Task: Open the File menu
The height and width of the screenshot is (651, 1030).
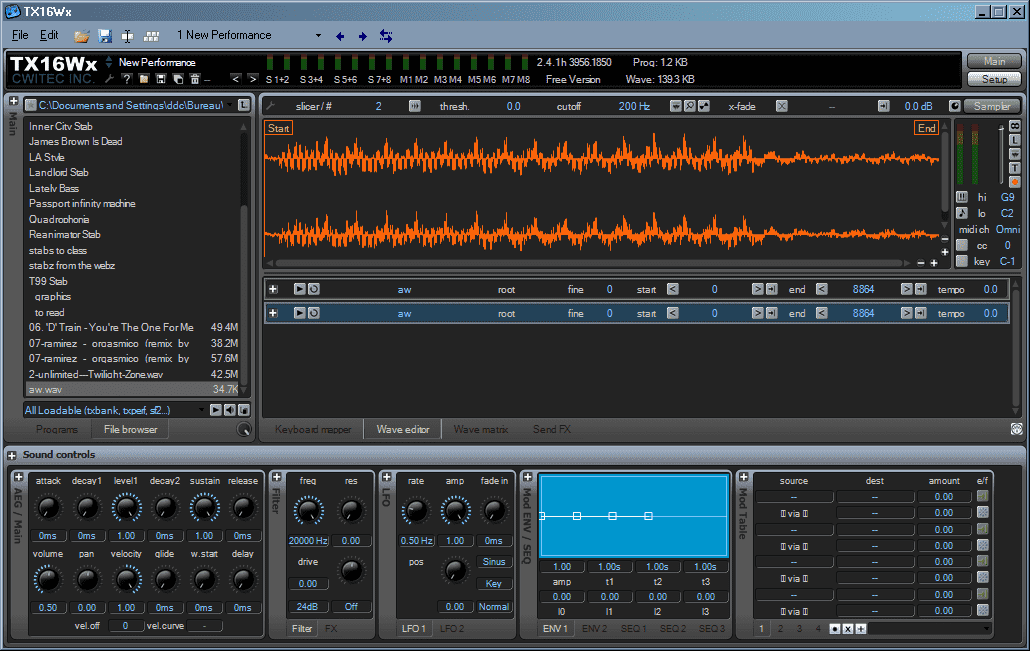Action: point(20,35)
